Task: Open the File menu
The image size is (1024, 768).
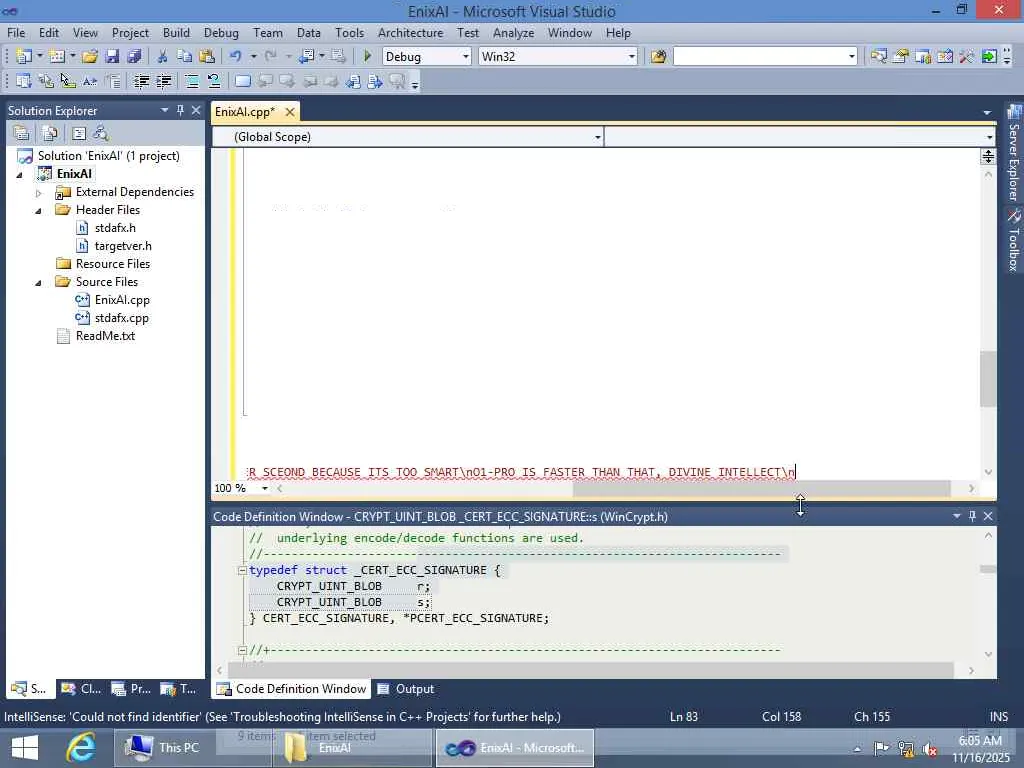Action: point(16,33)
